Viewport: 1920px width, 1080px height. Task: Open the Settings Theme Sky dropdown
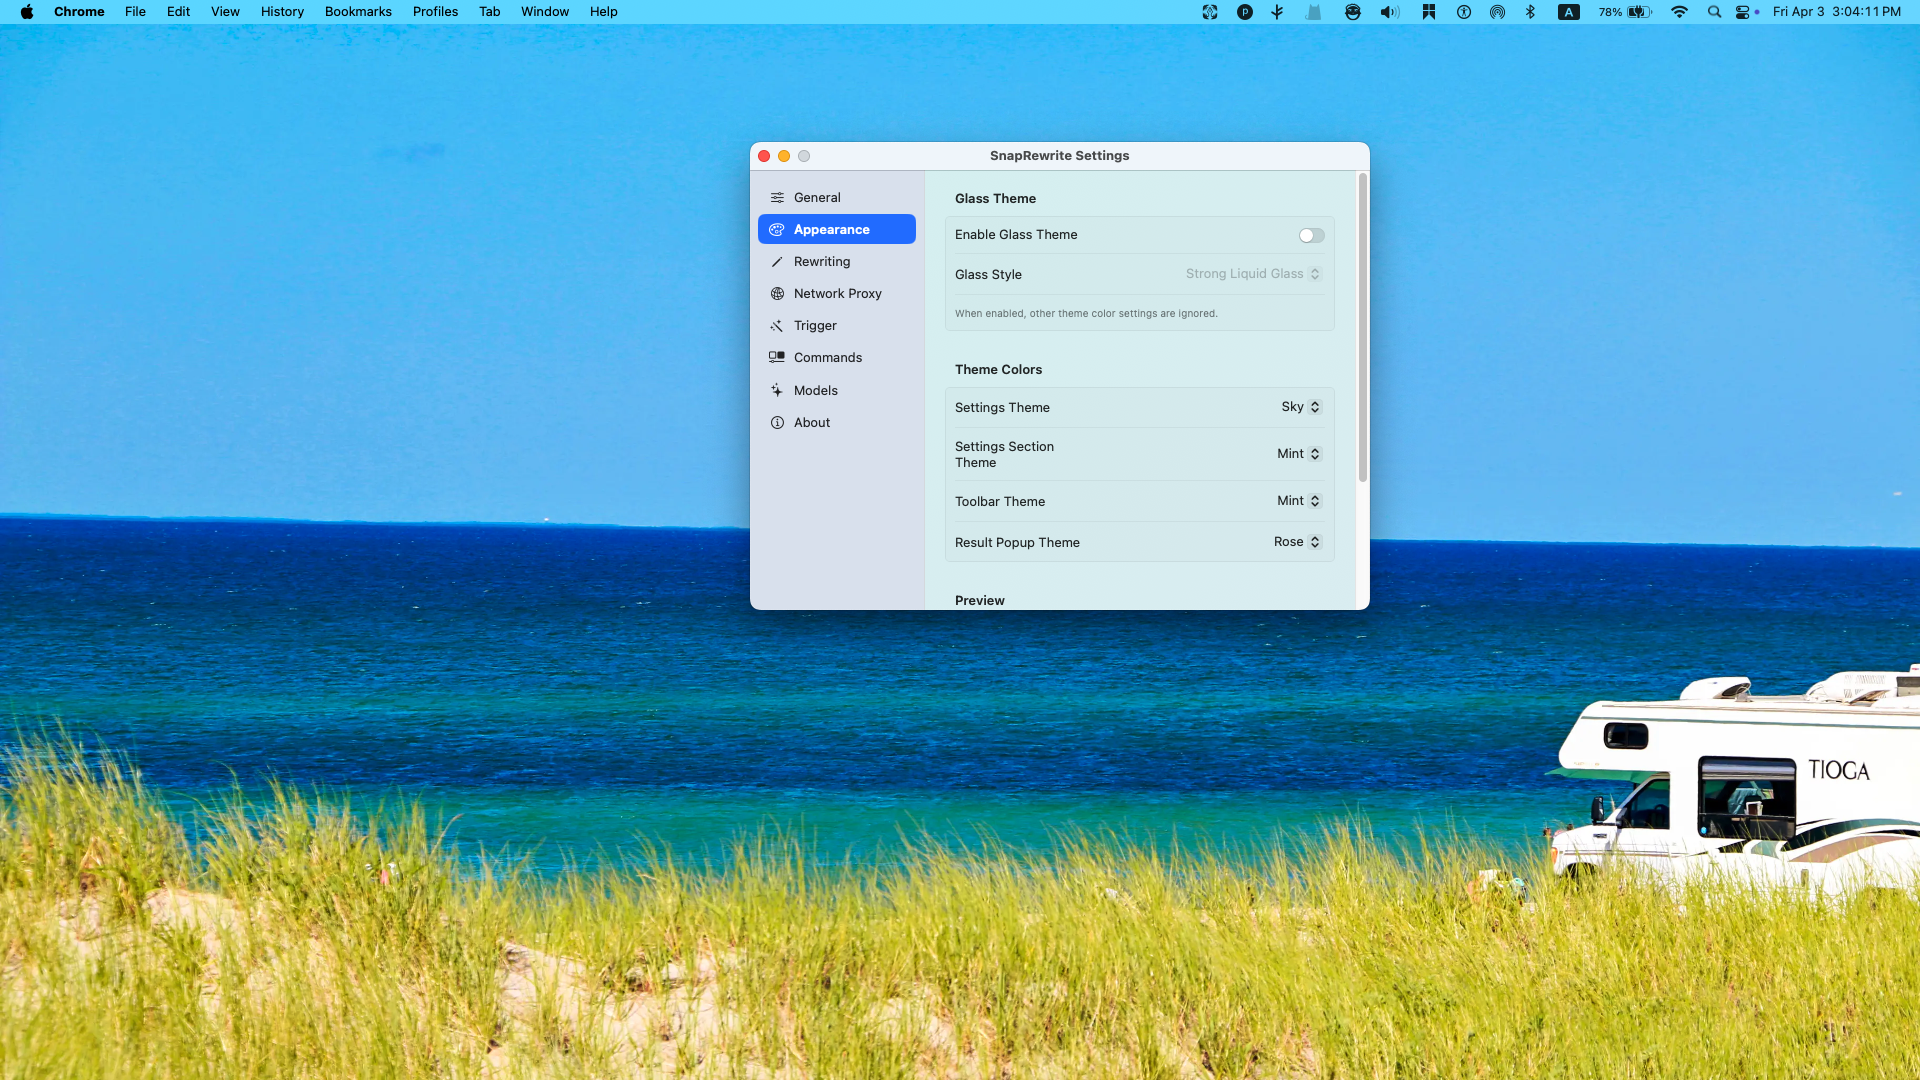tap(1301, 407)
